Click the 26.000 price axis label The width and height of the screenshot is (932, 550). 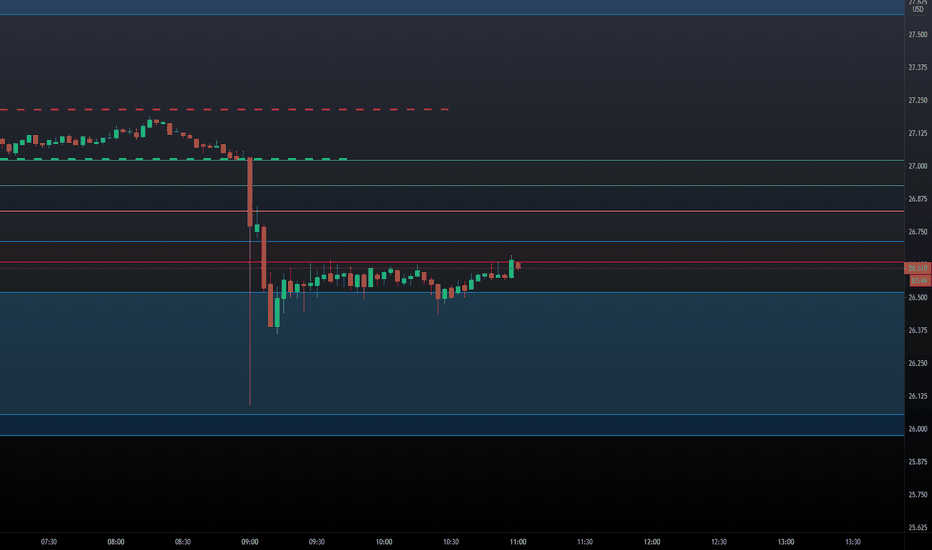(x=918, y=429)
